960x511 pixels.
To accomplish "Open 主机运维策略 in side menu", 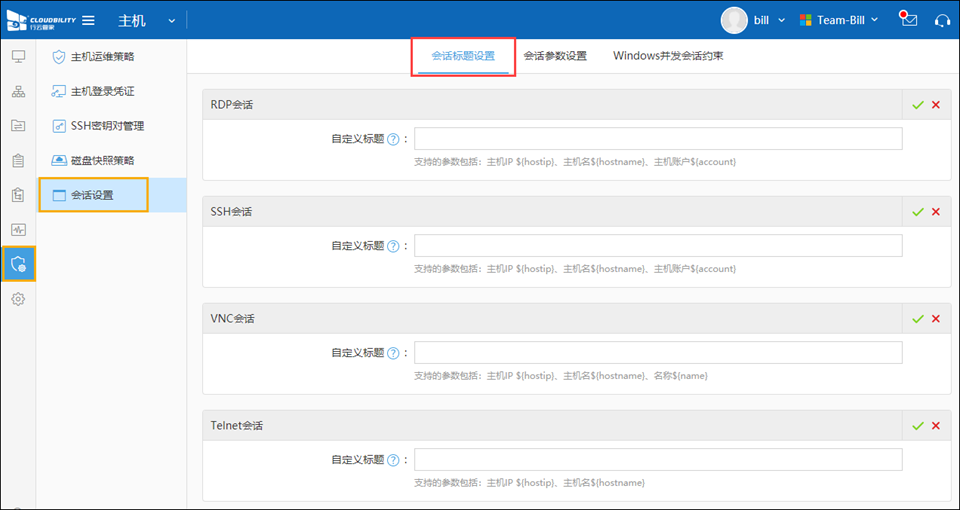I will (102, 57).
